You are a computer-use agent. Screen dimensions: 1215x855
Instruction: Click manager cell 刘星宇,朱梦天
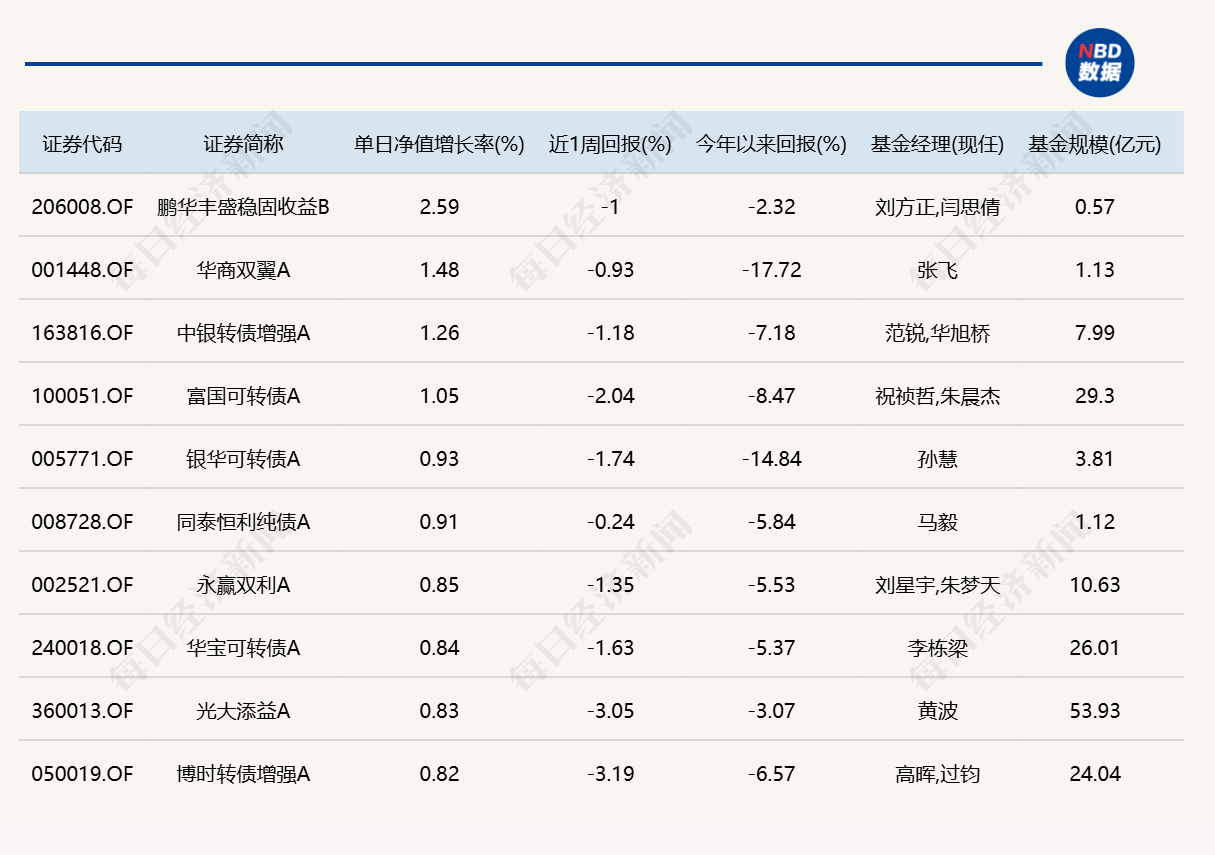[937, 585]
